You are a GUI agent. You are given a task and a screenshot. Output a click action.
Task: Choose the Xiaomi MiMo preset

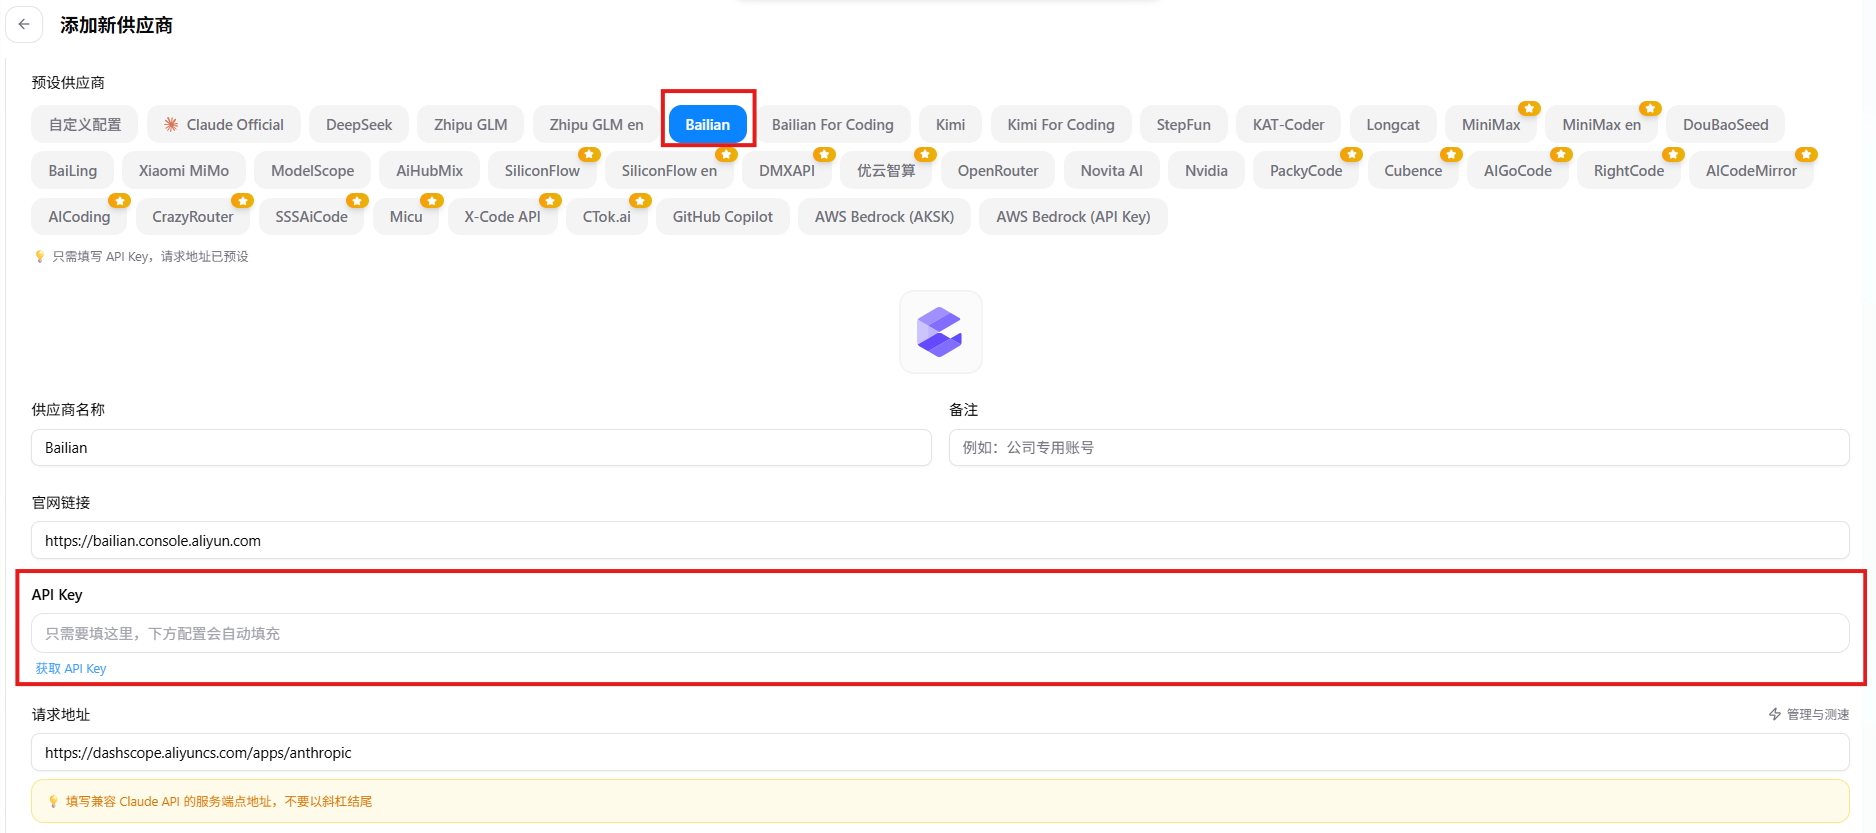coord(184,171)
